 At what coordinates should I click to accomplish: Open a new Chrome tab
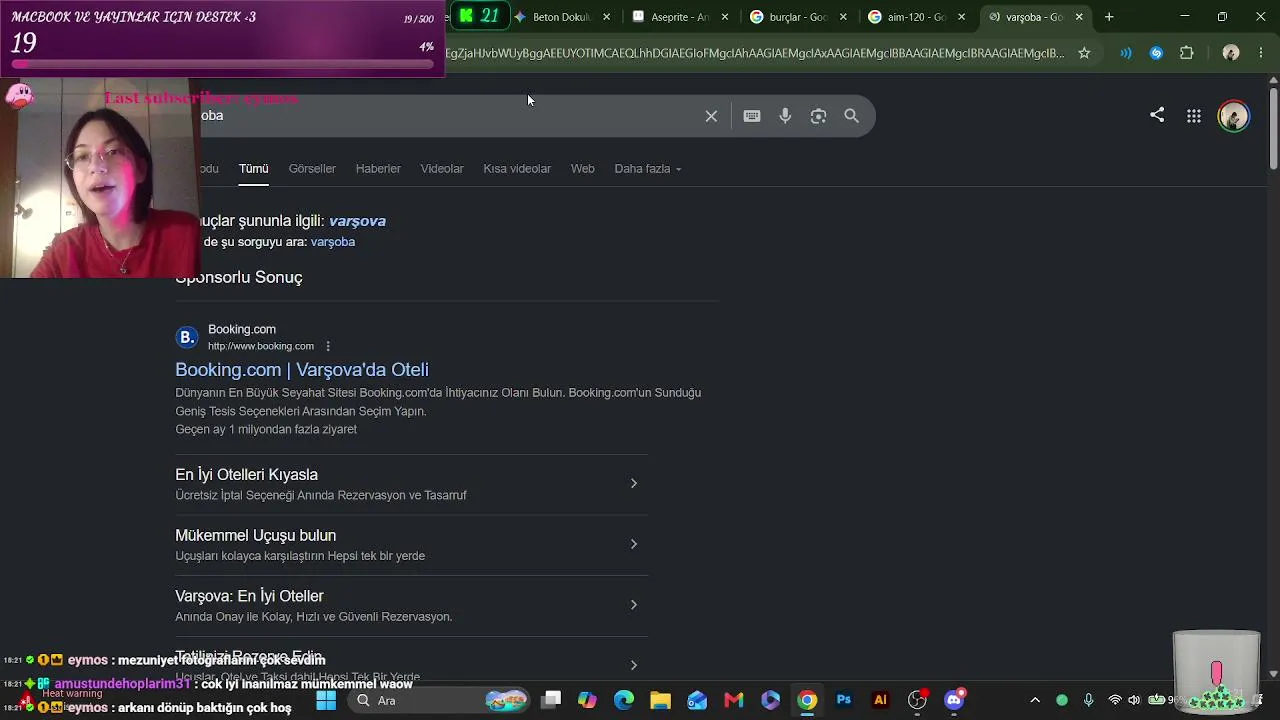coord(1109,17)
